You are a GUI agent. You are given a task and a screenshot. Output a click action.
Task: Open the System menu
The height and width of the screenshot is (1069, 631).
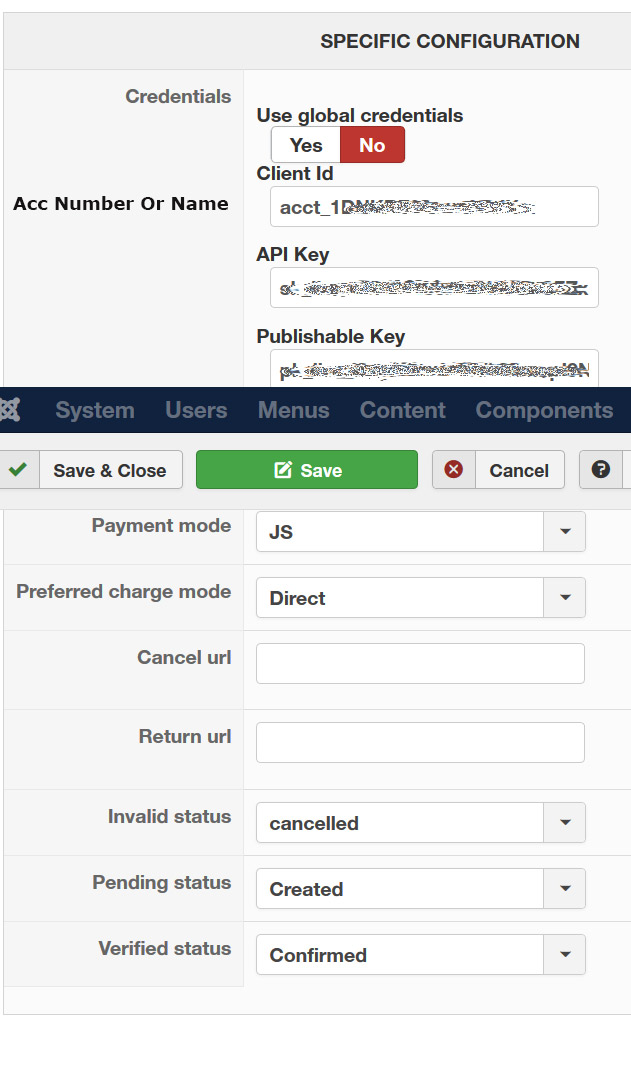(x=95, y=410)
